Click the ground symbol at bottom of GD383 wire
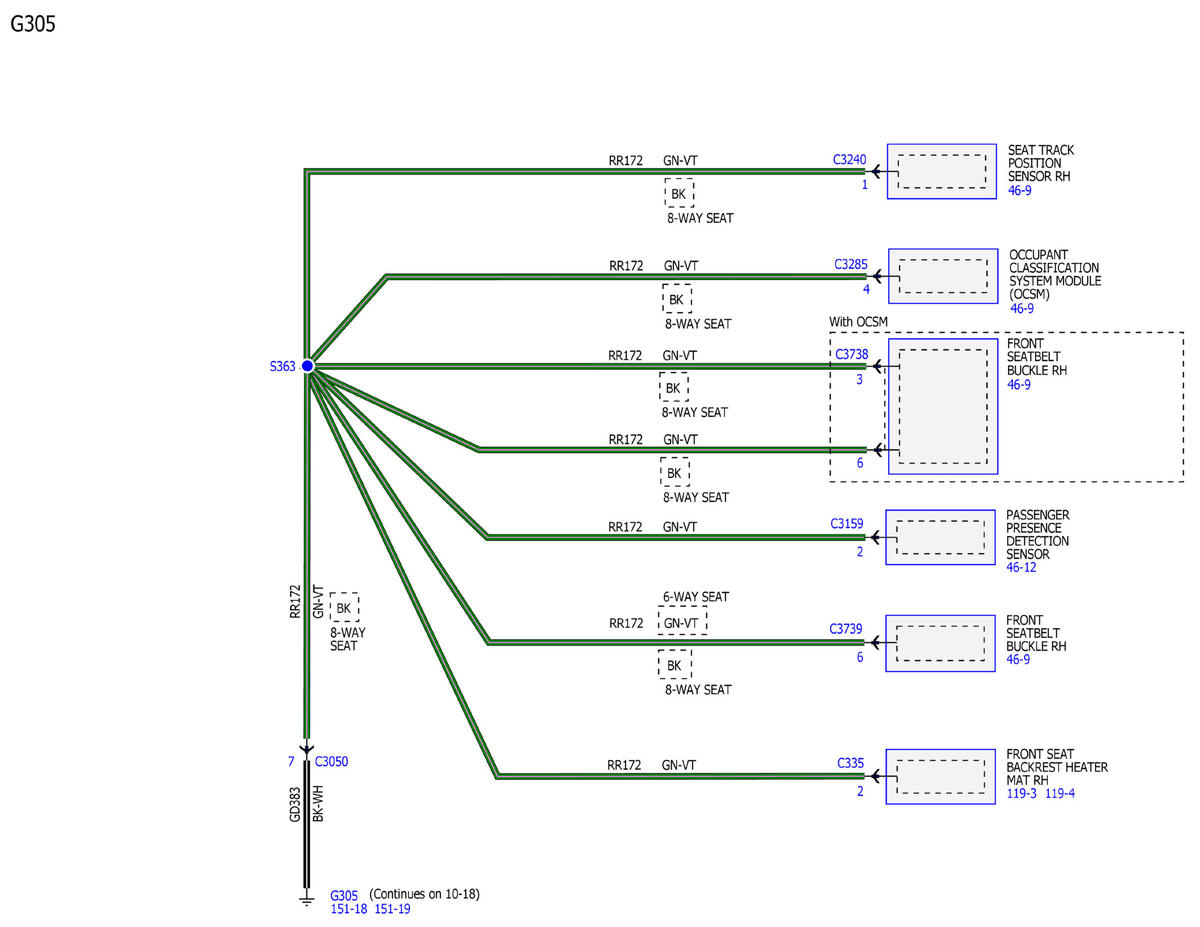 tap(307, 897)
